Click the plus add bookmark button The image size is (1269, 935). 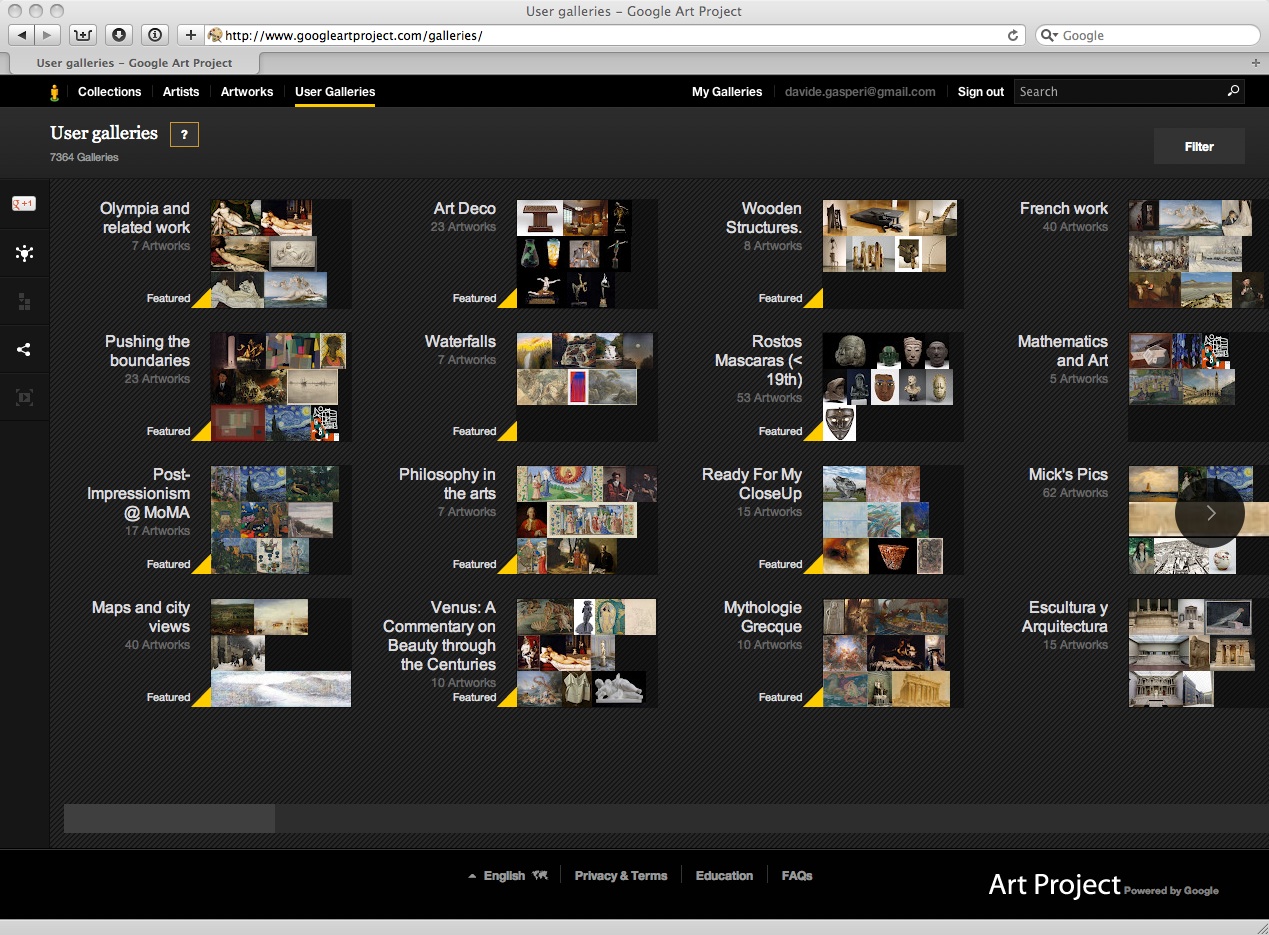coord(190,35)
